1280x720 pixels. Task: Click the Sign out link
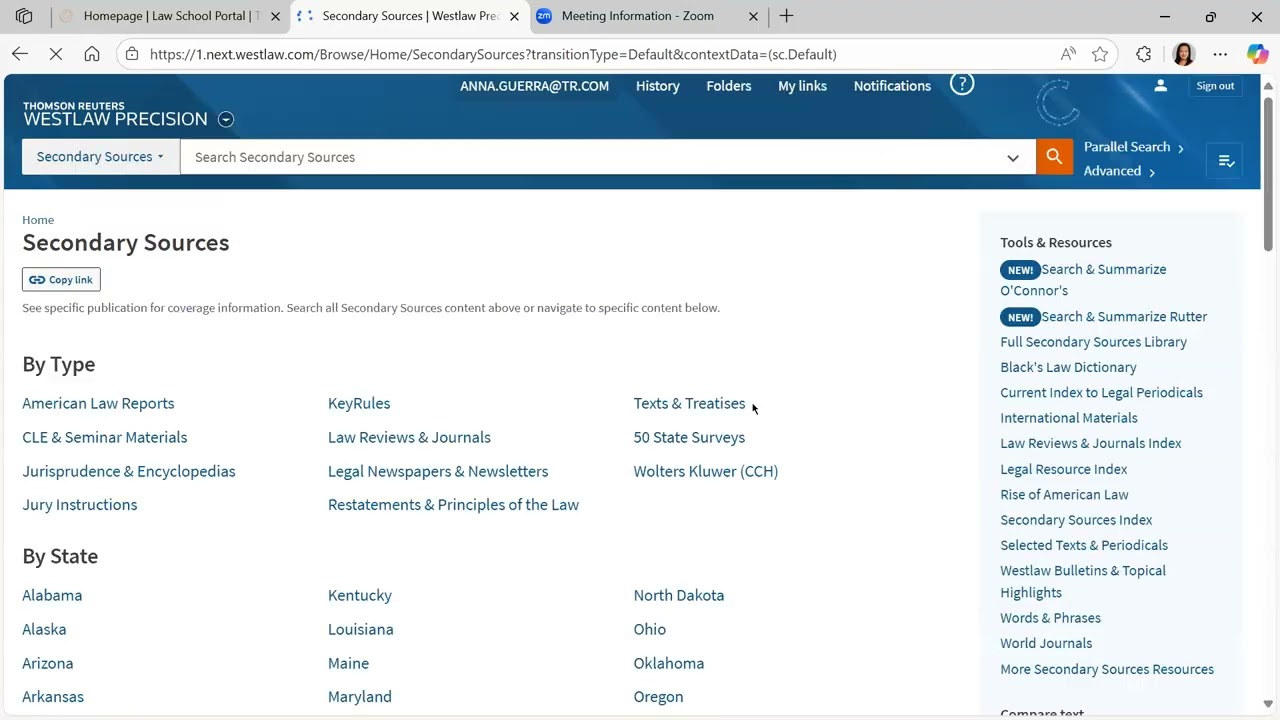(x=1215, y=86)
